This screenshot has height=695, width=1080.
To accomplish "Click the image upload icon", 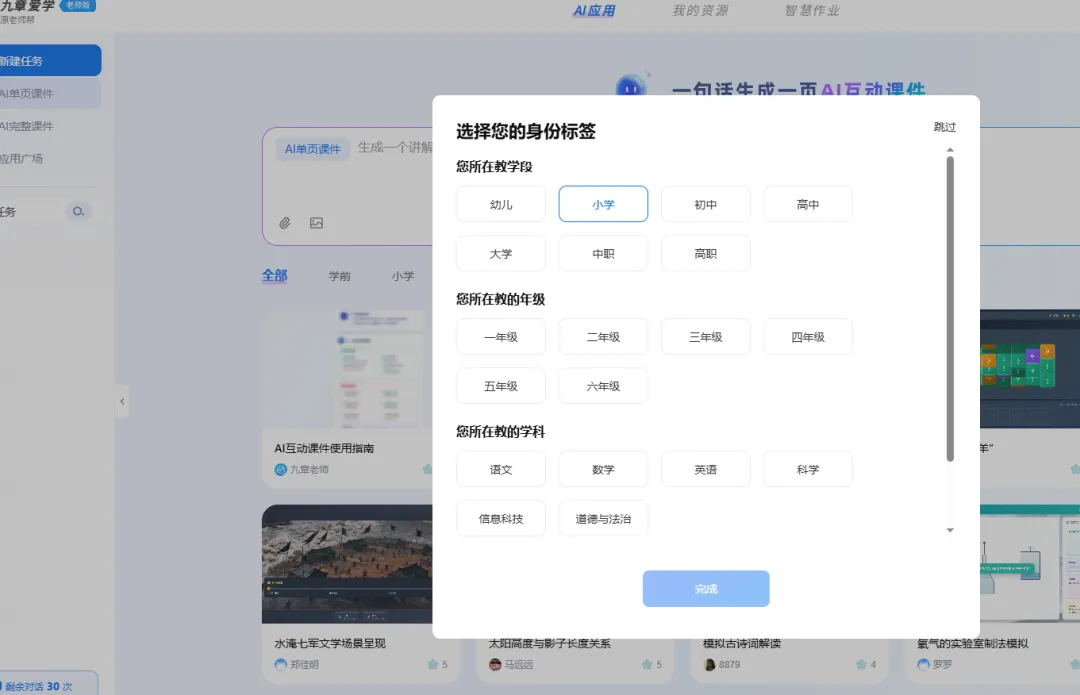I will pyautogui.click(x=316, y=222).
